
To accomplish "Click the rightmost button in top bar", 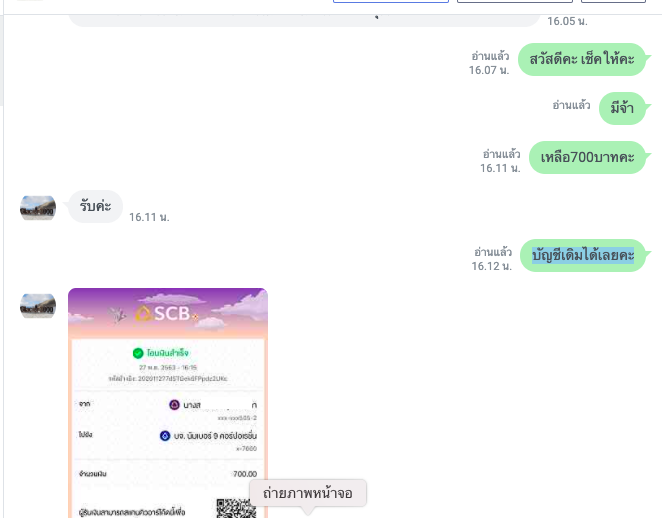I will pos(613,1).
